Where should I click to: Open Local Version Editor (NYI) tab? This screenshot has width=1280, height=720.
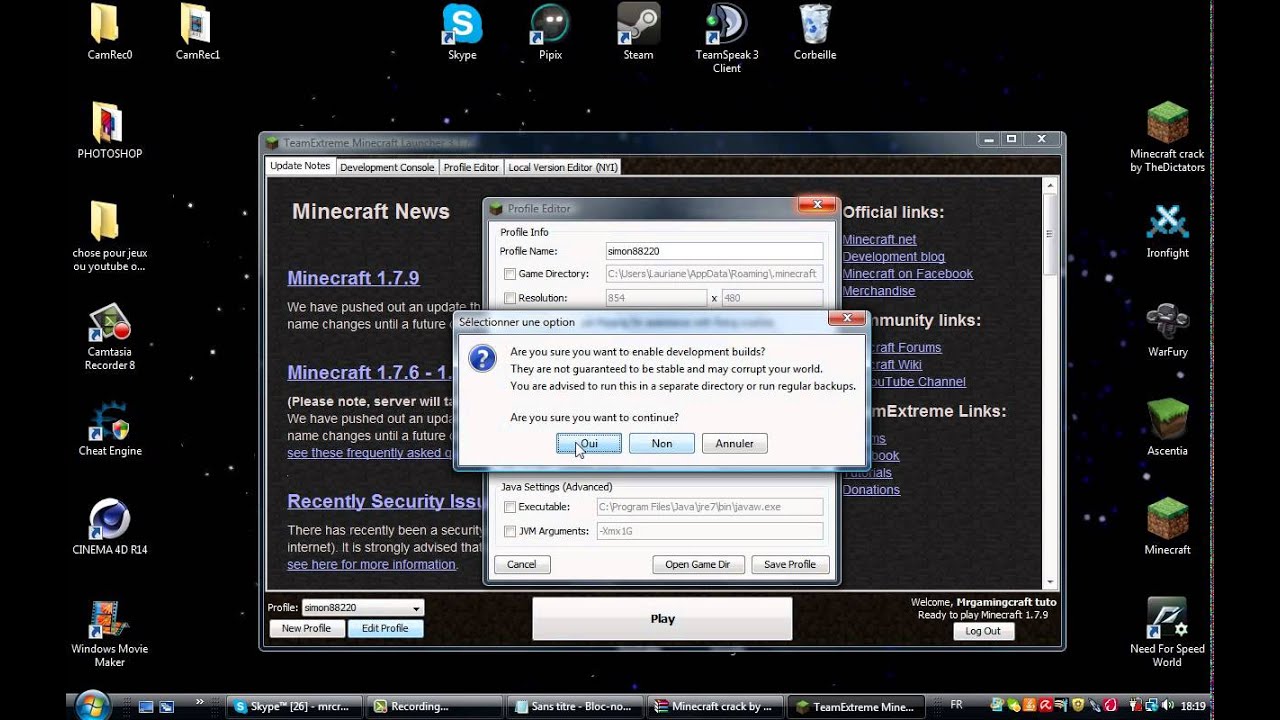coord(563,167)
